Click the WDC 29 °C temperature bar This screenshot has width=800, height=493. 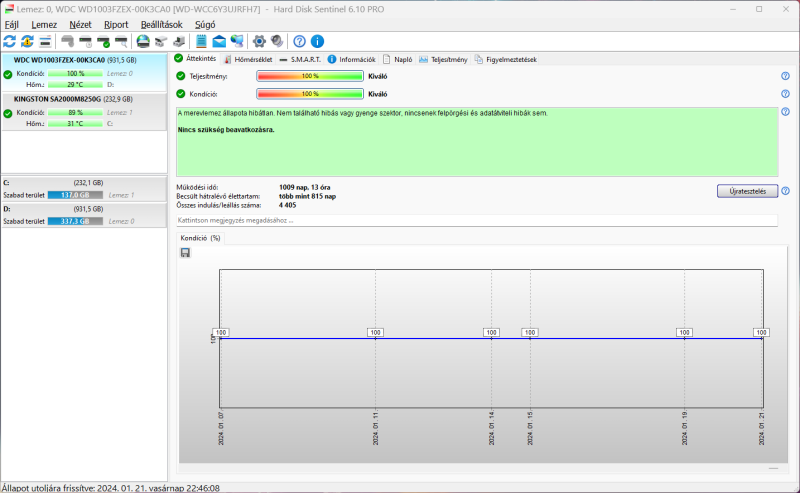coord(76,85)
